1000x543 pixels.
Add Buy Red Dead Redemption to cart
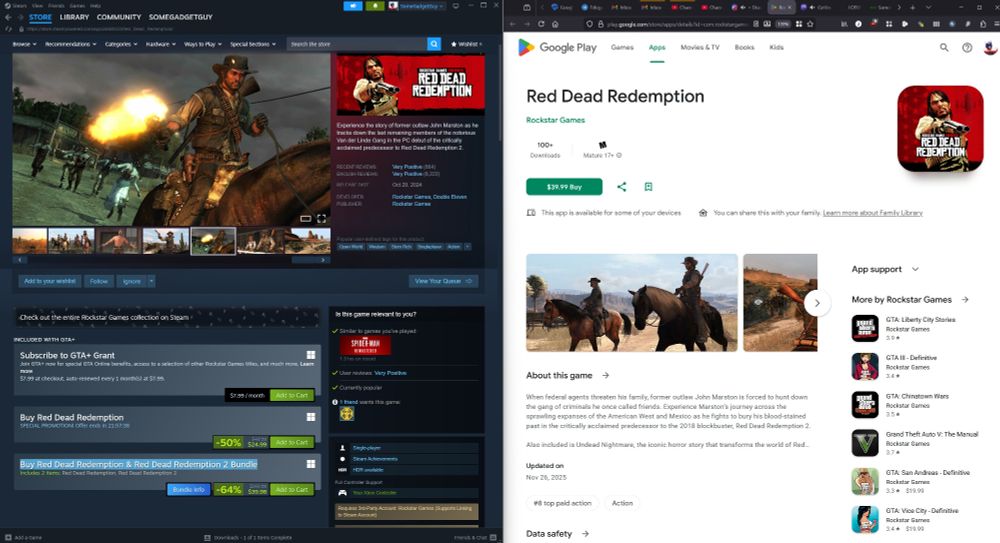(x=292, y=442)
